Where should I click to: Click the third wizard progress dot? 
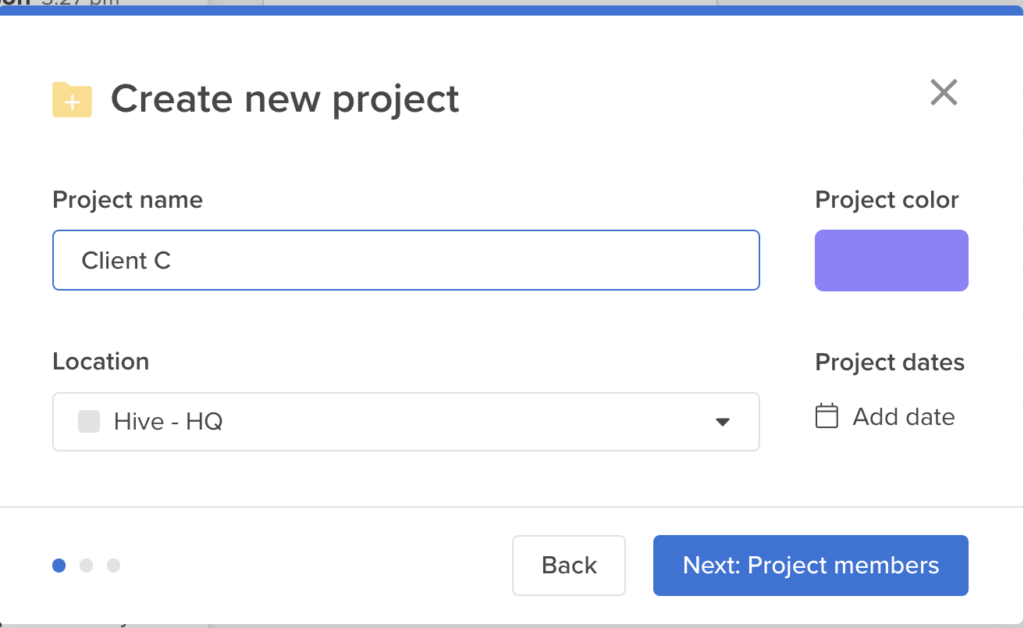[114, 565]
